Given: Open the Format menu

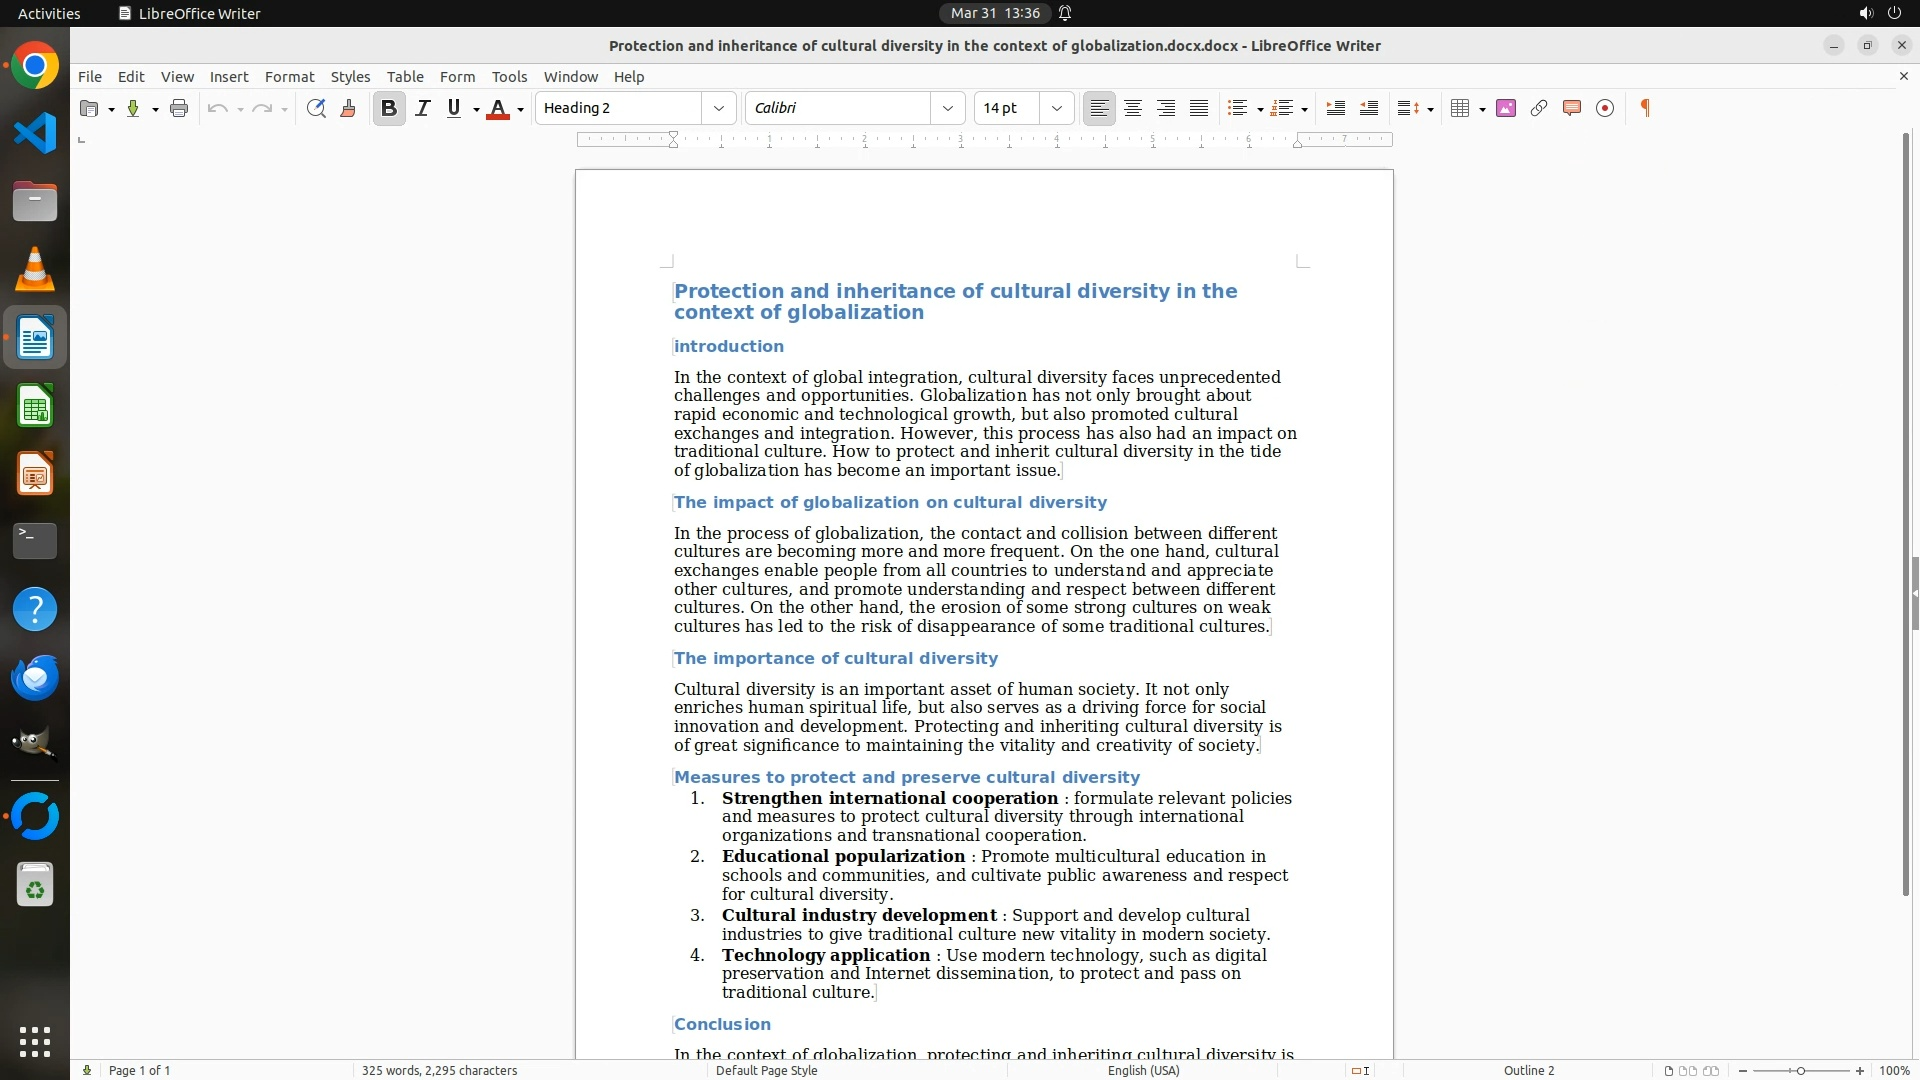Looking at the screenshot, I should pos(289,76).
